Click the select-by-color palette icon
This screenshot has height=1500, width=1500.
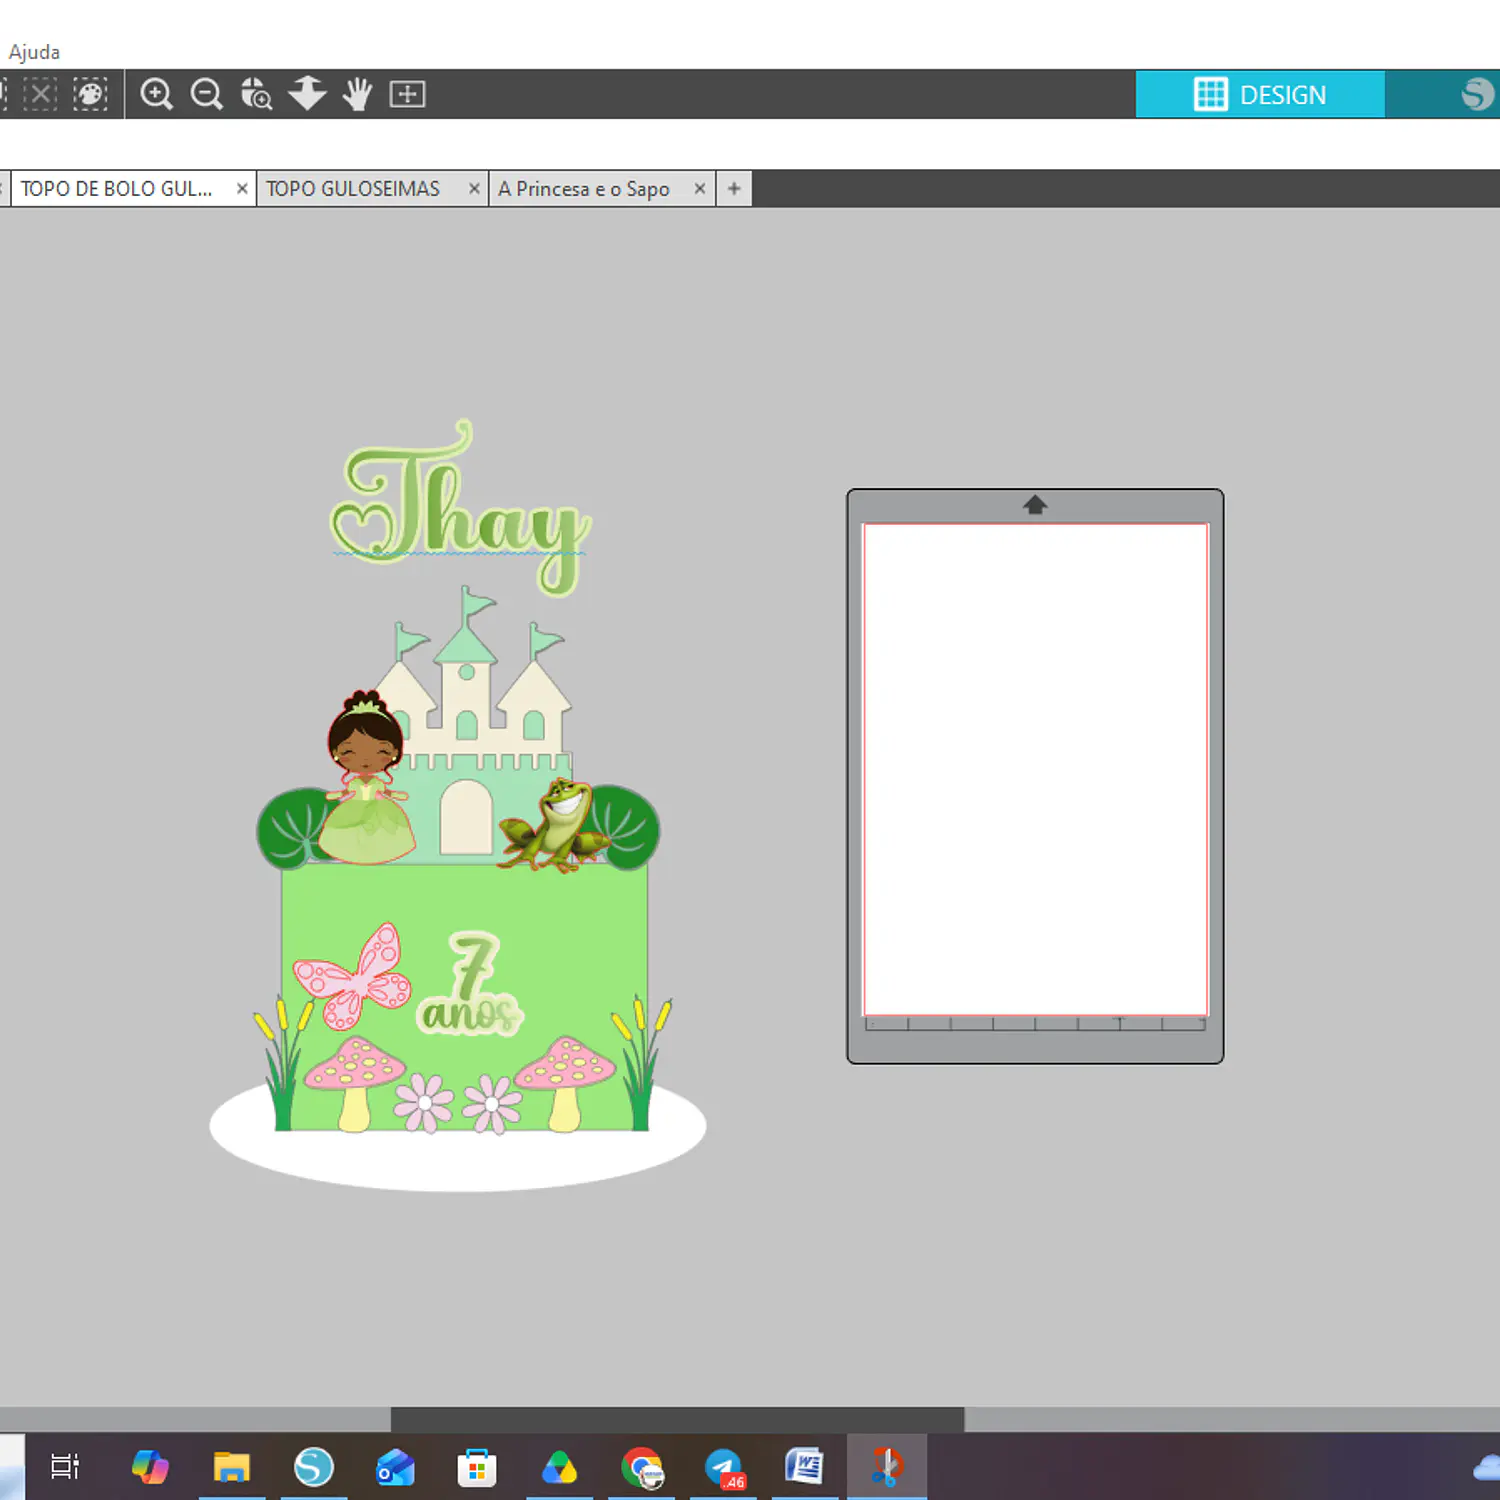[x=90, y=94]
